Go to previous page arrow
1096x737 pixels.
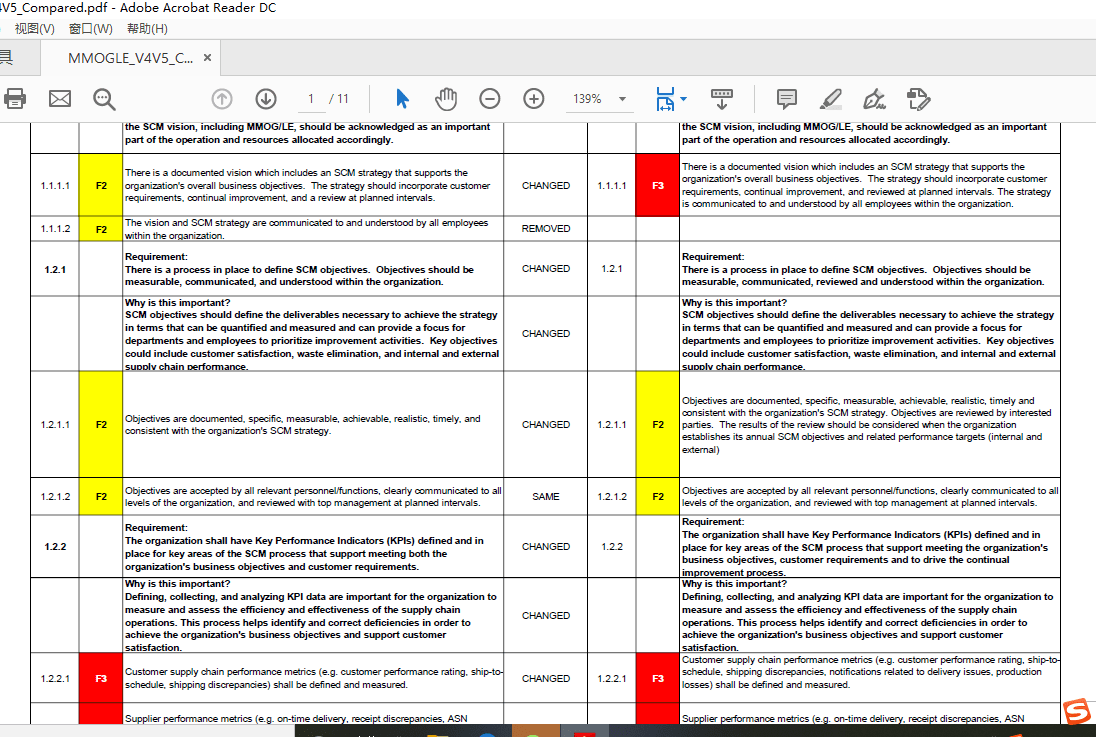pyautogui.click(x=222, y=98)
